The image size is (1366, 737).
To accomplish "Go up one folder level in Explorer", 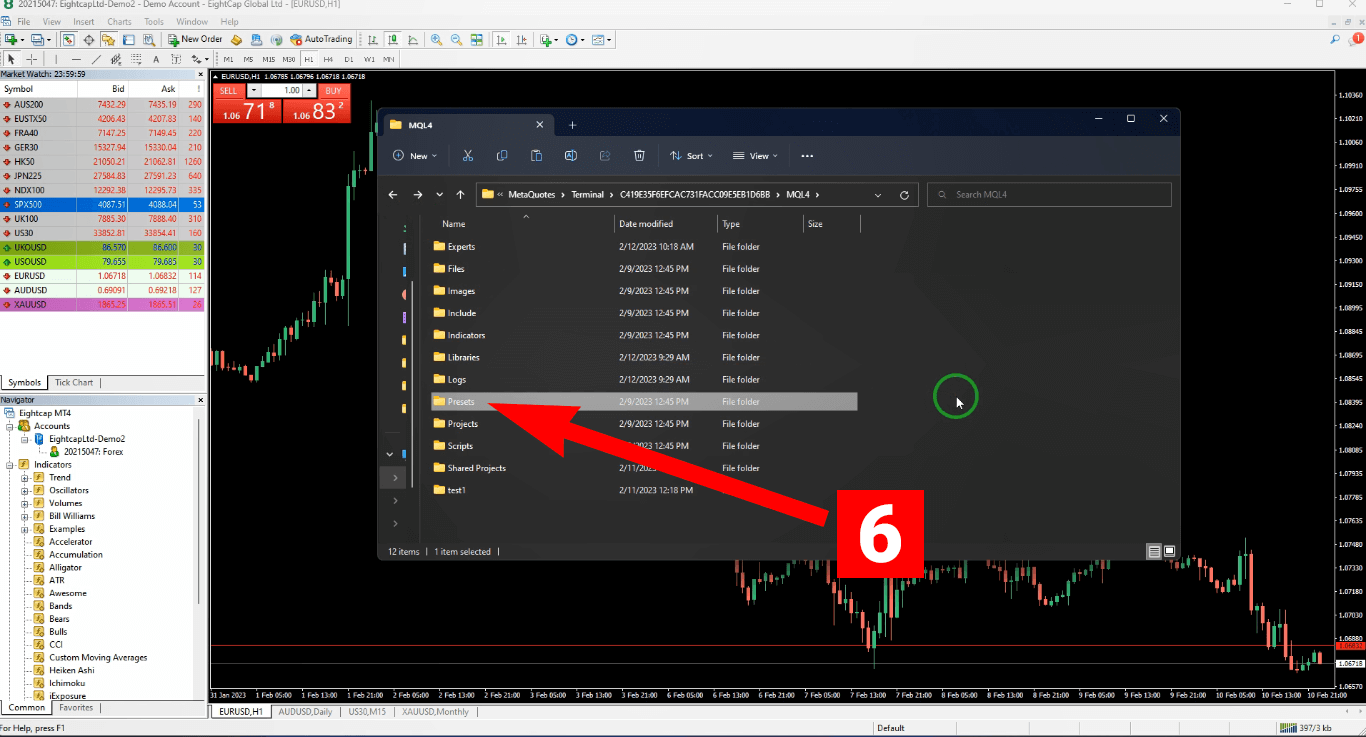I will [x=460, y=195].
